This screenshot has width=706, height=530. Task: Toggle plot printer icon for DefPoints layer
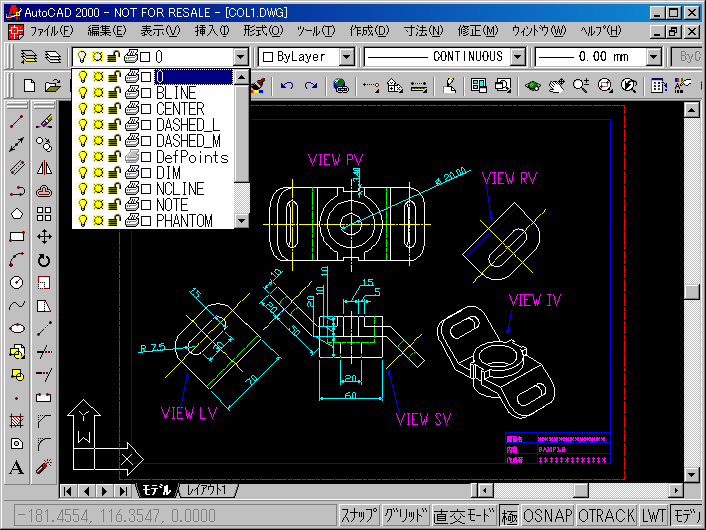[131, 157]
